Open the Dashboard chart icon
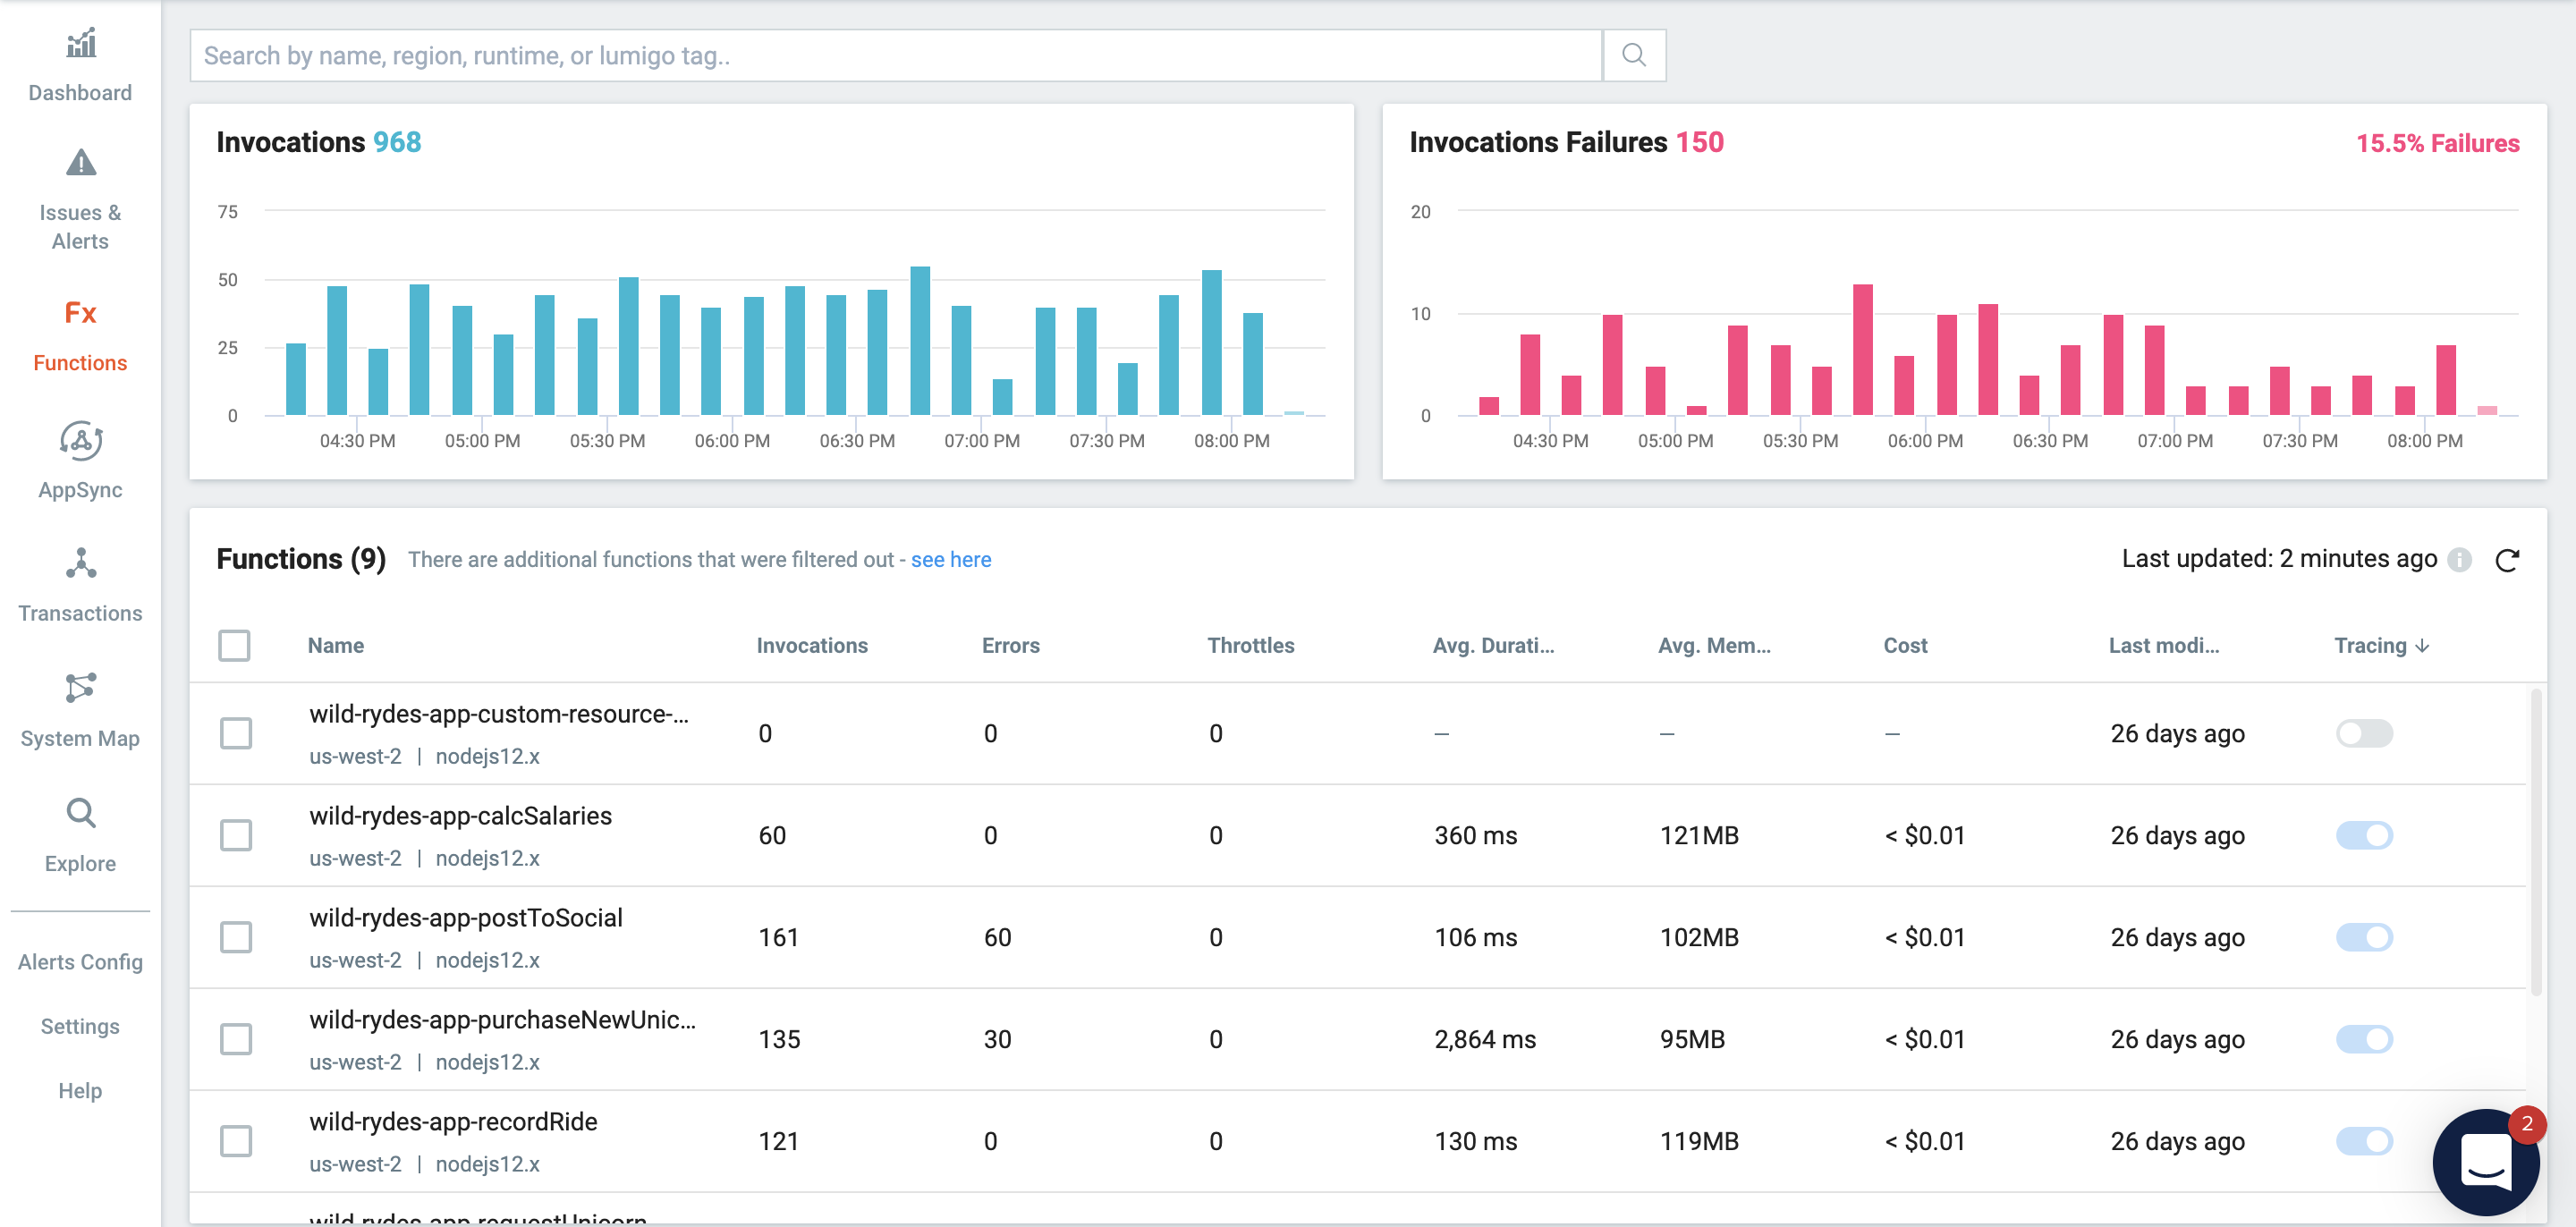Image resolution: width=2576 pixels, height=1227 pixels. (80, 43)
